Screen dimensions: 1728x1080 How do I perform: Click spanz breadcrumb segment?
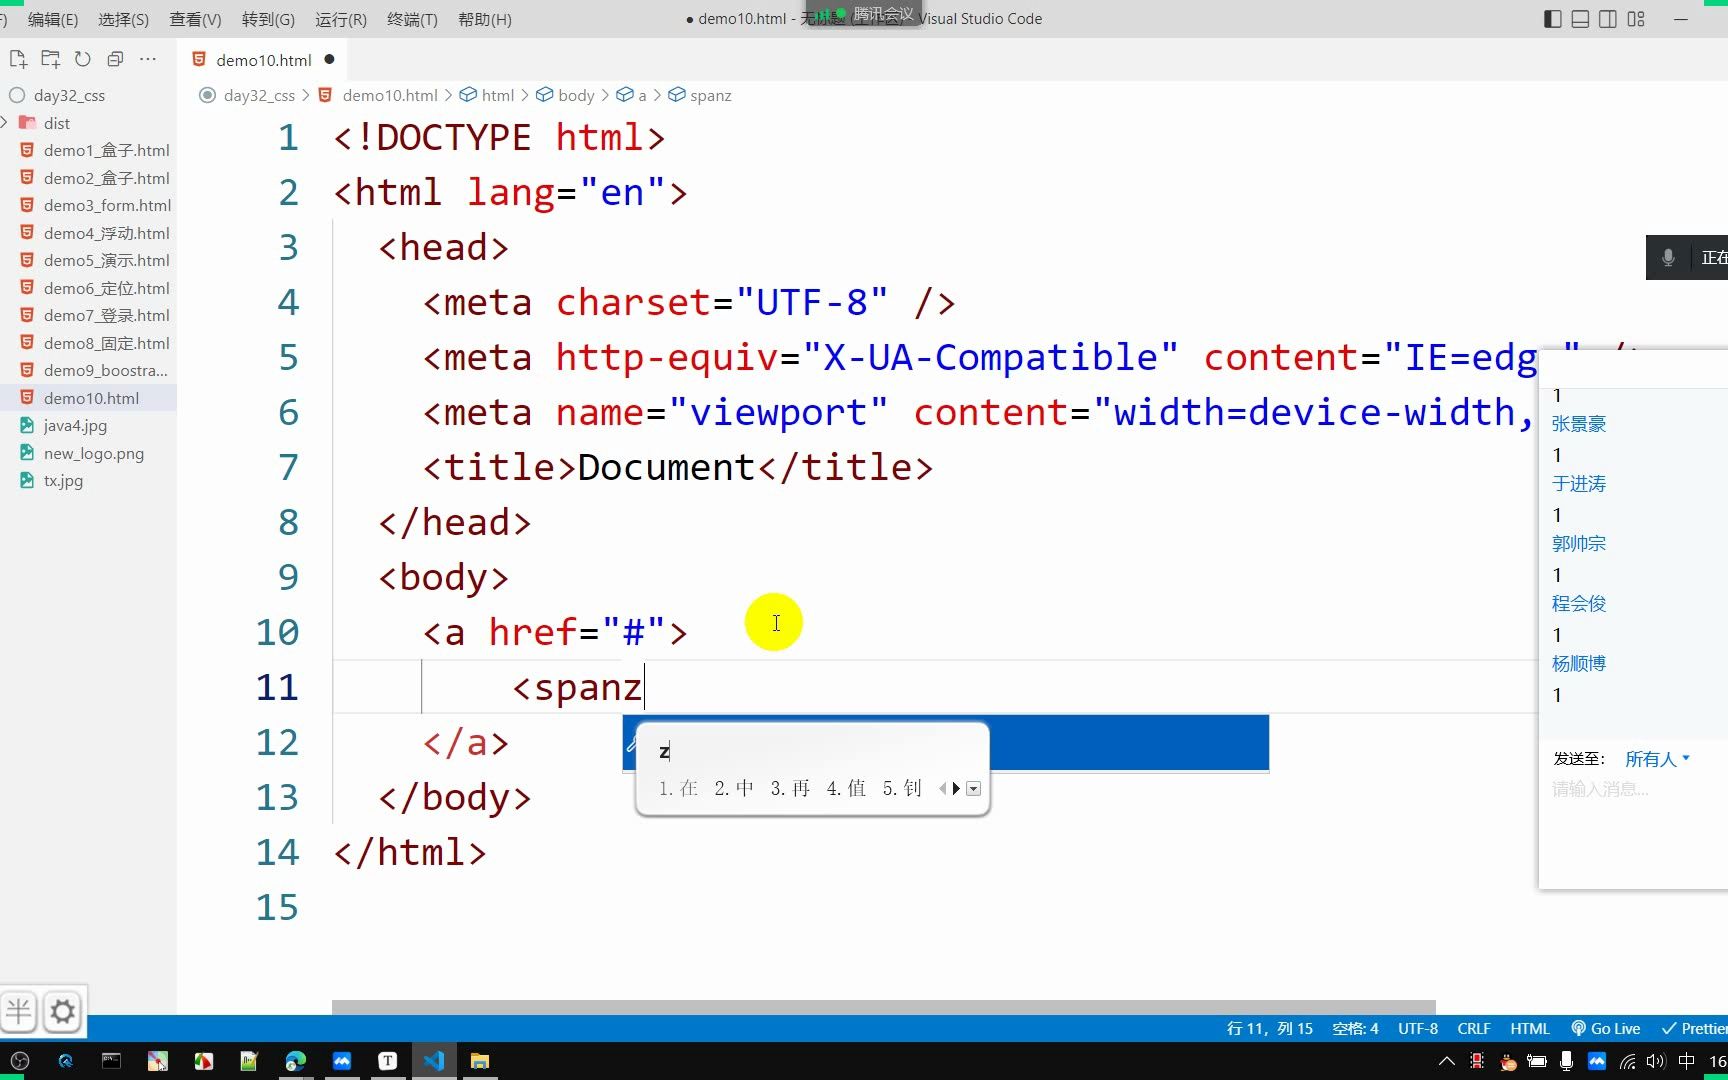coord(710,95)
